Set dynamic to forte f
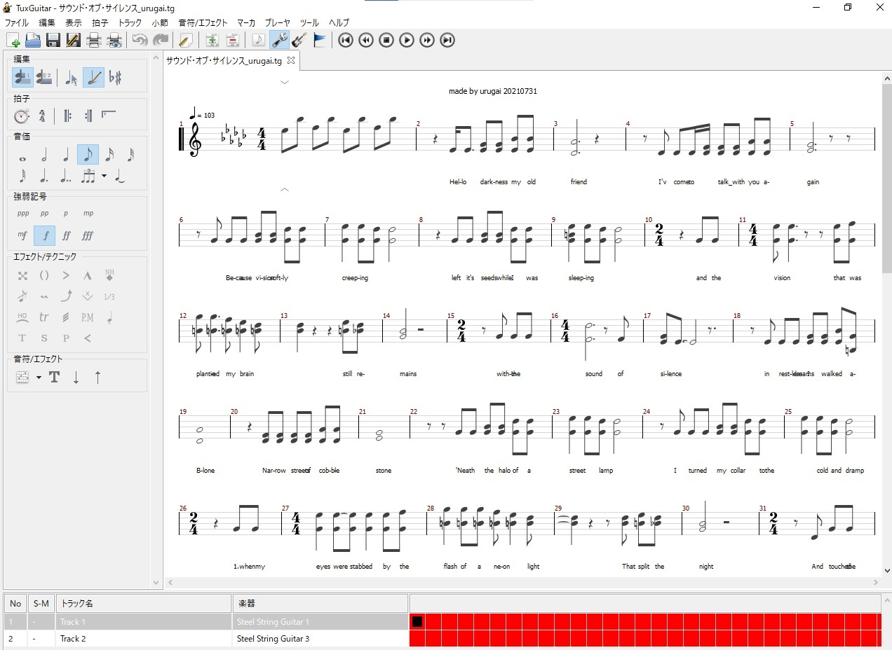The height and width of the screenshot is (664, 892). (x=45, y=235)
